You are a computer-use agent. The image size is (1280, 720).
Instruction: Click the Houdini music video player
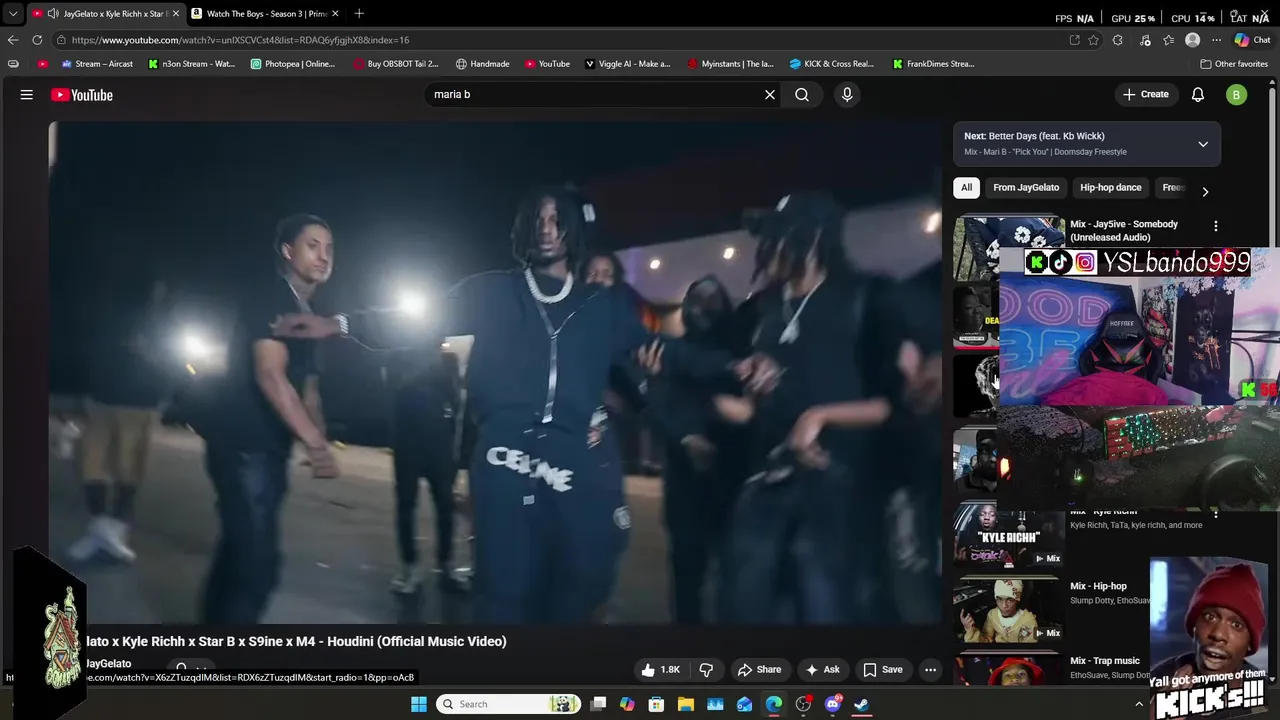[x=495, y=373]
